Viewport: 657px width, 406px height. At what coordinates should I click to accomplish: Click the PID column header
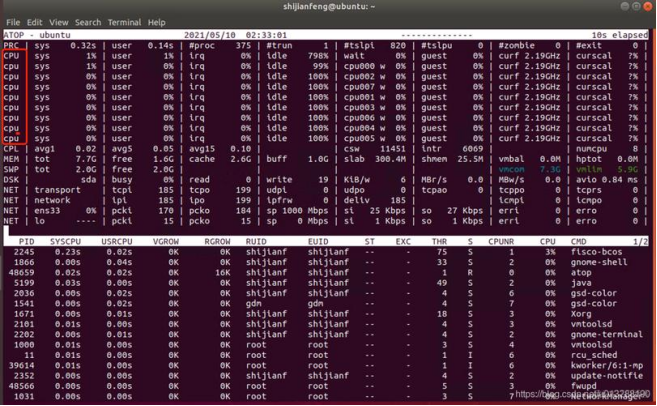(x=26, y=242)
